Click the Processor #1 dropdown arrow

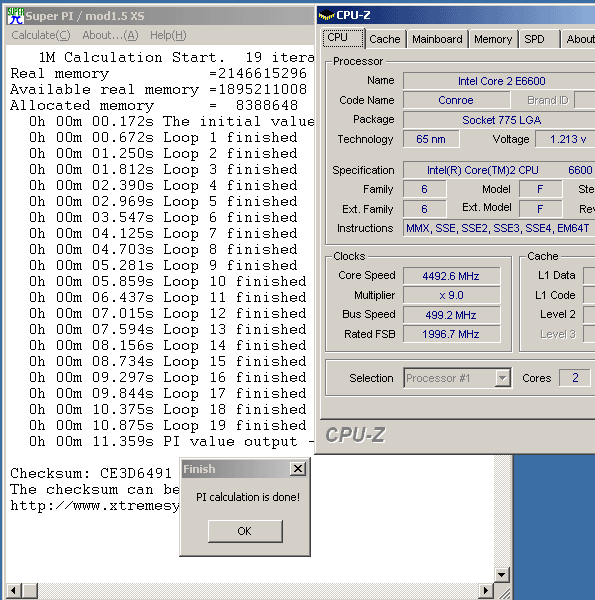click(502, 378)
